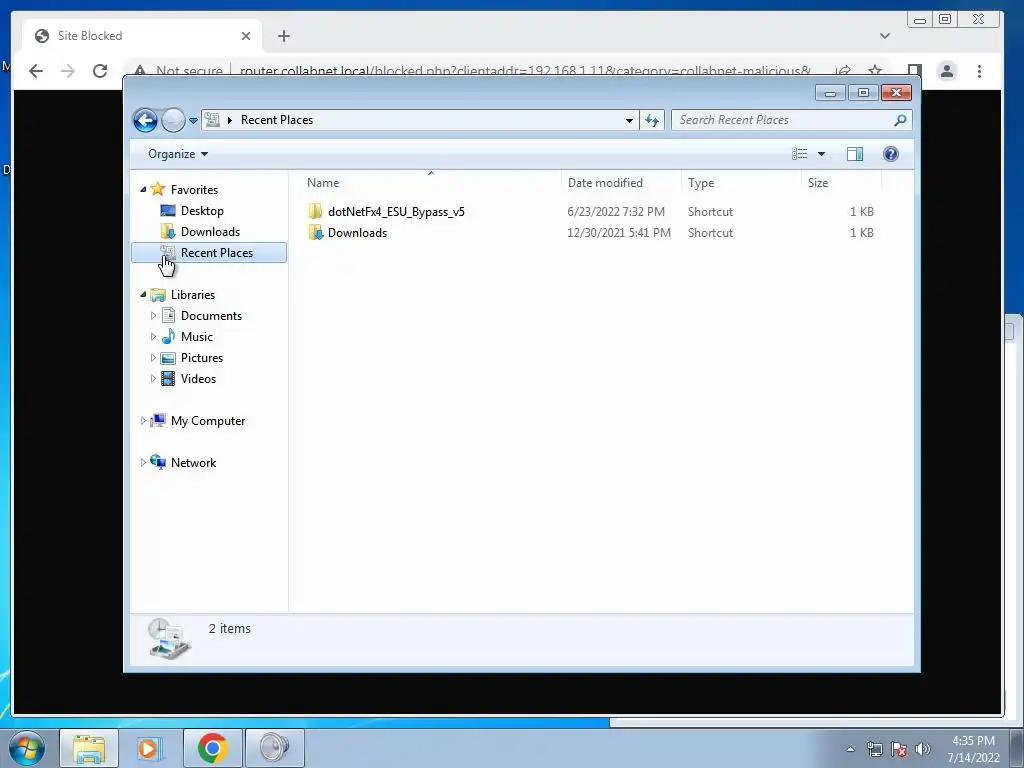Select My Computer in the navigation pane
This screenshot has width=1024, height=768.
207,421
